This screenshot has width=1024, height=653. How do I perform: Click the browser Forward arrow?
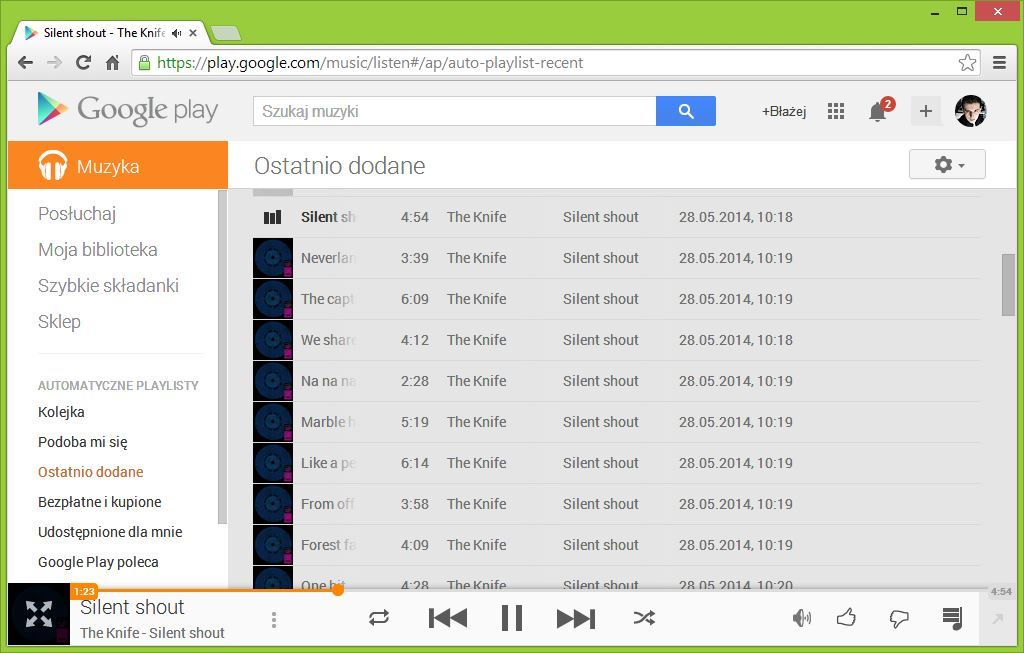[x=54, y=63]
